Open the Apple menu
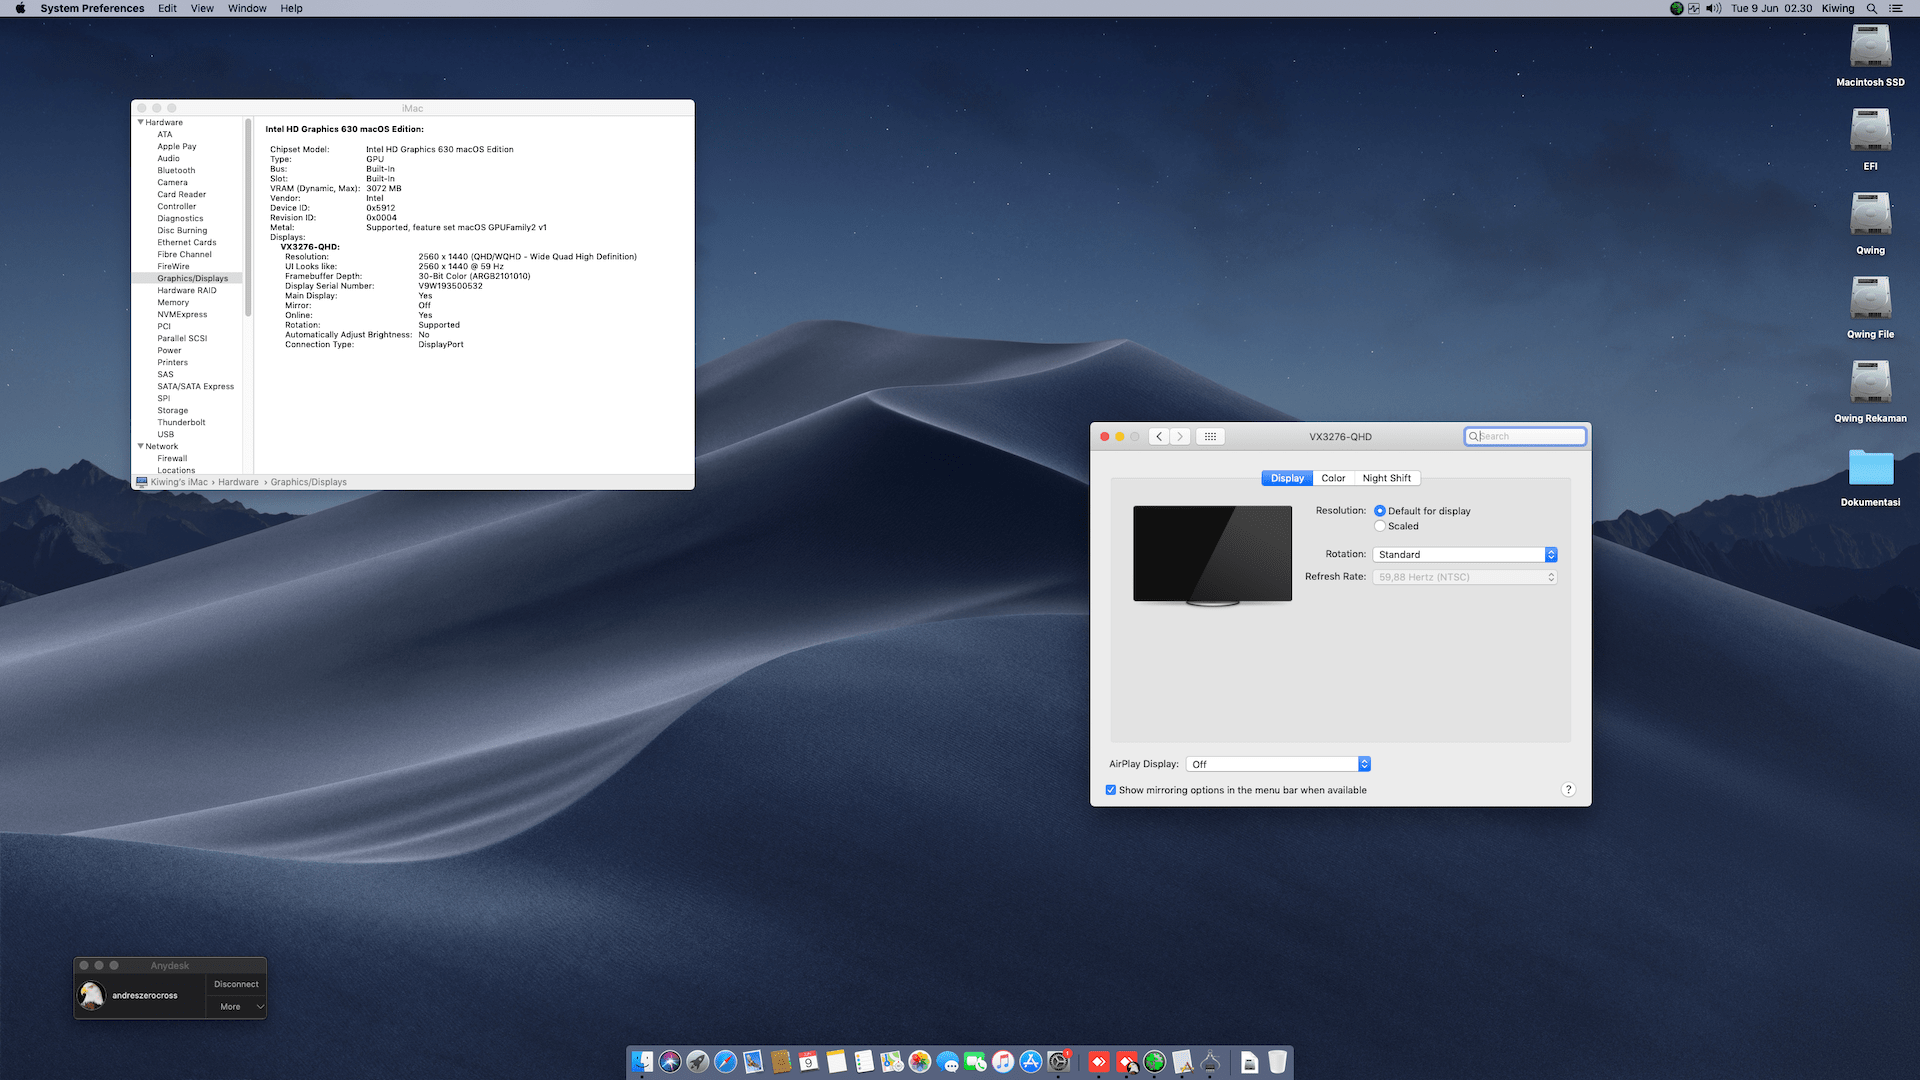The width and height of the screenshot is (1920, 1080). click(x=20, y=8)
